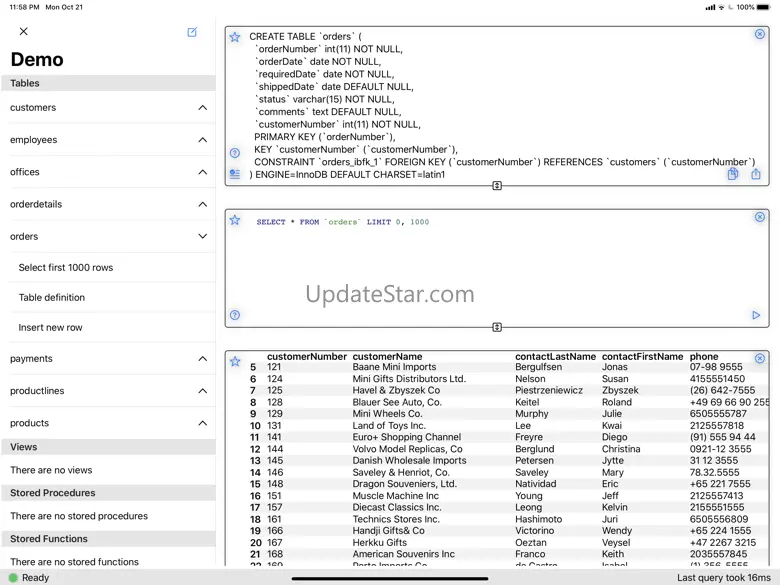
Task: Click the Mini Wheels Co. customer name
Action: pos(387,413)
